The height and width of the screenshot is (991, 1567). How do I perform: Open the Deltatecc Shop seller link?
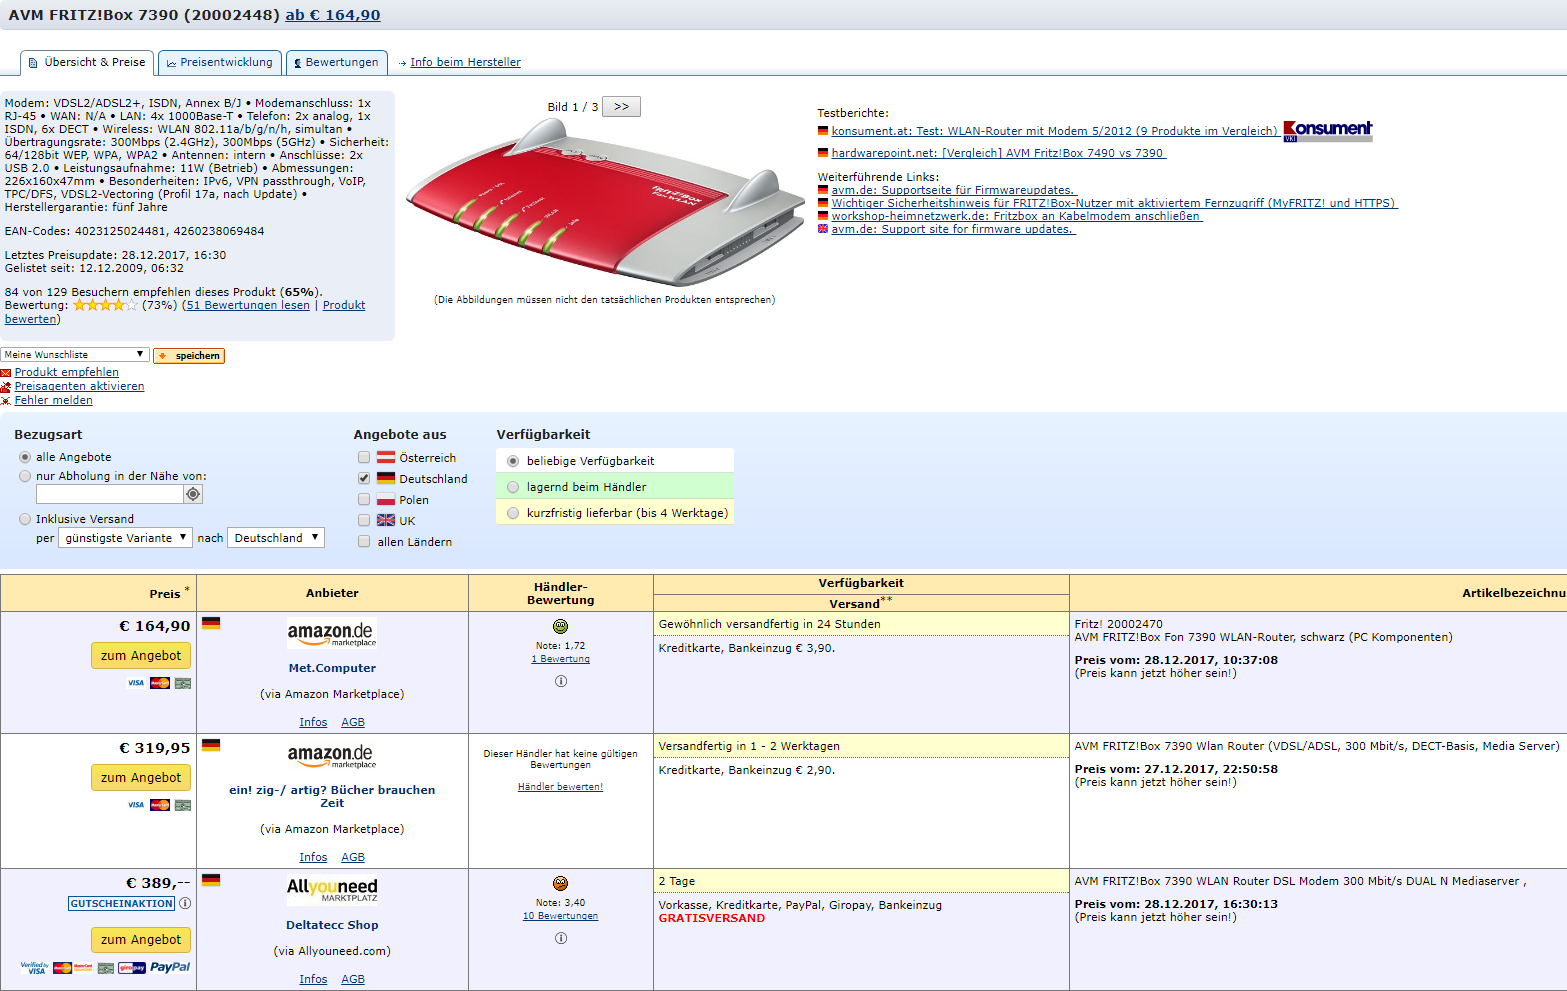332,925
